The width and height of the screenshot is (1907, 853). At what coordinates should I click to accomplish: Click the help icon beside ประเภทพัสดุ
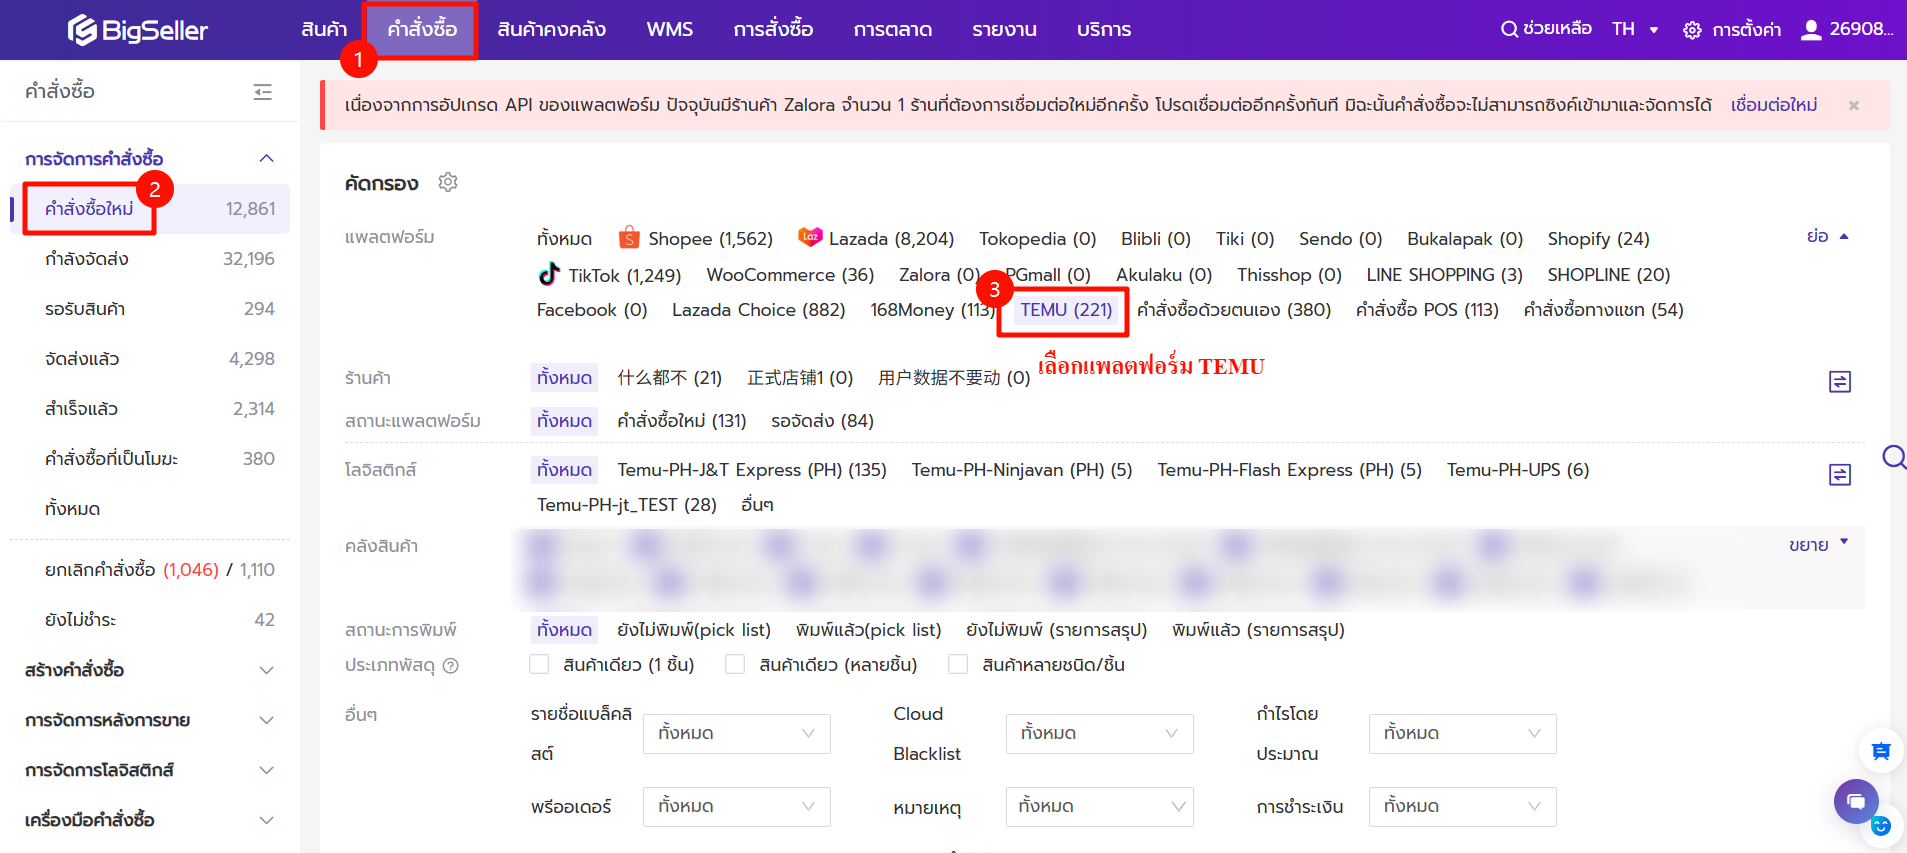point(451,666)
